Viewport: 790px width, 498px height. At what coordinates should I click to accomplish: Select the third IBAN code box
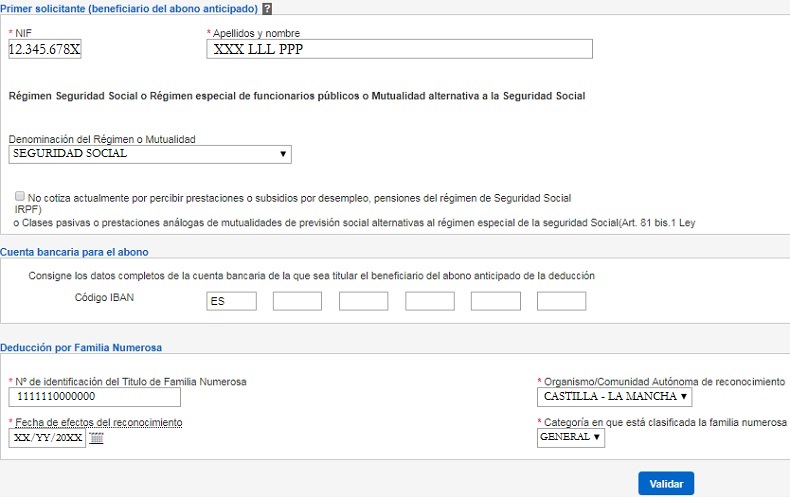tap(363, 301)
